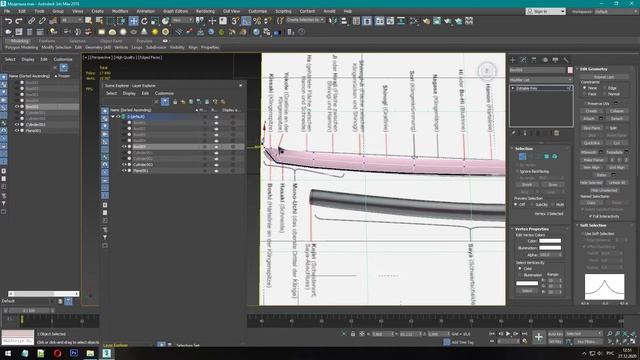
Task: Click the Undo arrow in main toolbar
Action: point(8,21)
